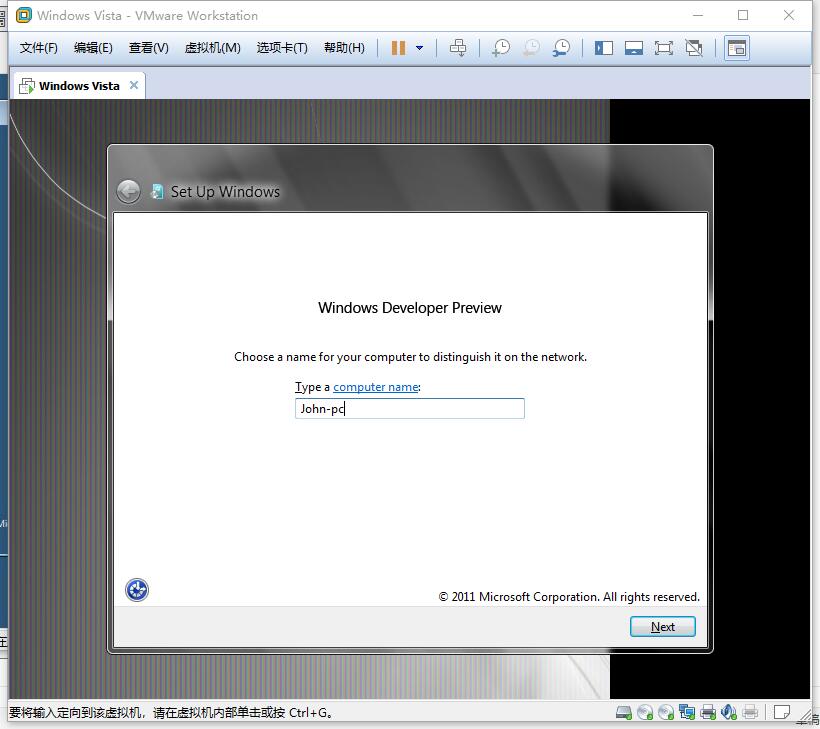This screenshot has width=820, height=729.
Task: Close the Windows Vista tab
Action: click(134, 85)
